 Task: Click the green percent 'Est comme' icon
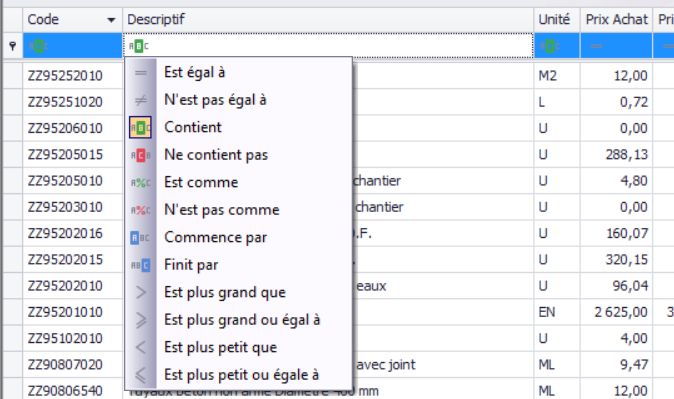tap(141, 183)
